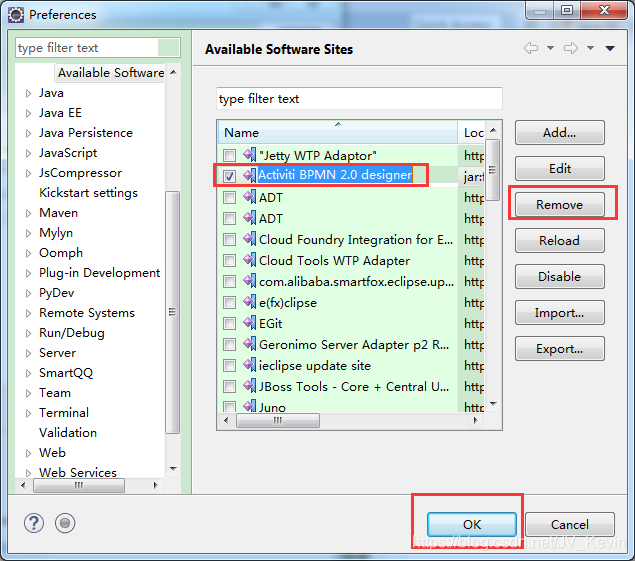Image resolution: width=635 pixels, height=561 pixels.
Task: Expand the Run/Debug tree node
Action: pyautogui.click(x=28, y=333)
